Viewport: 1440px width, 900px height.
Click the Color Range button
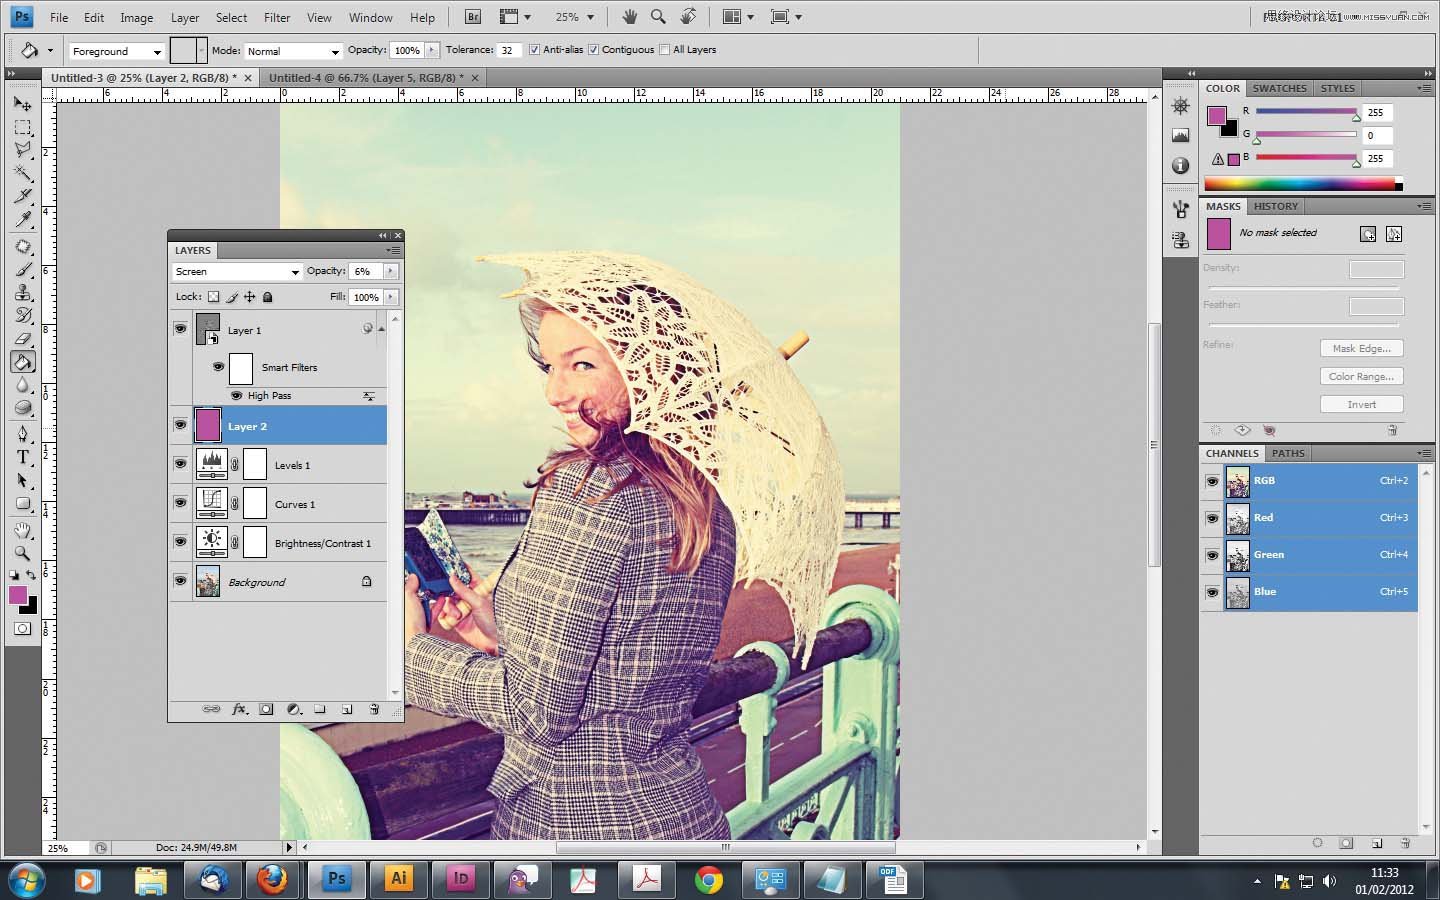click(x=1361, y=376)
